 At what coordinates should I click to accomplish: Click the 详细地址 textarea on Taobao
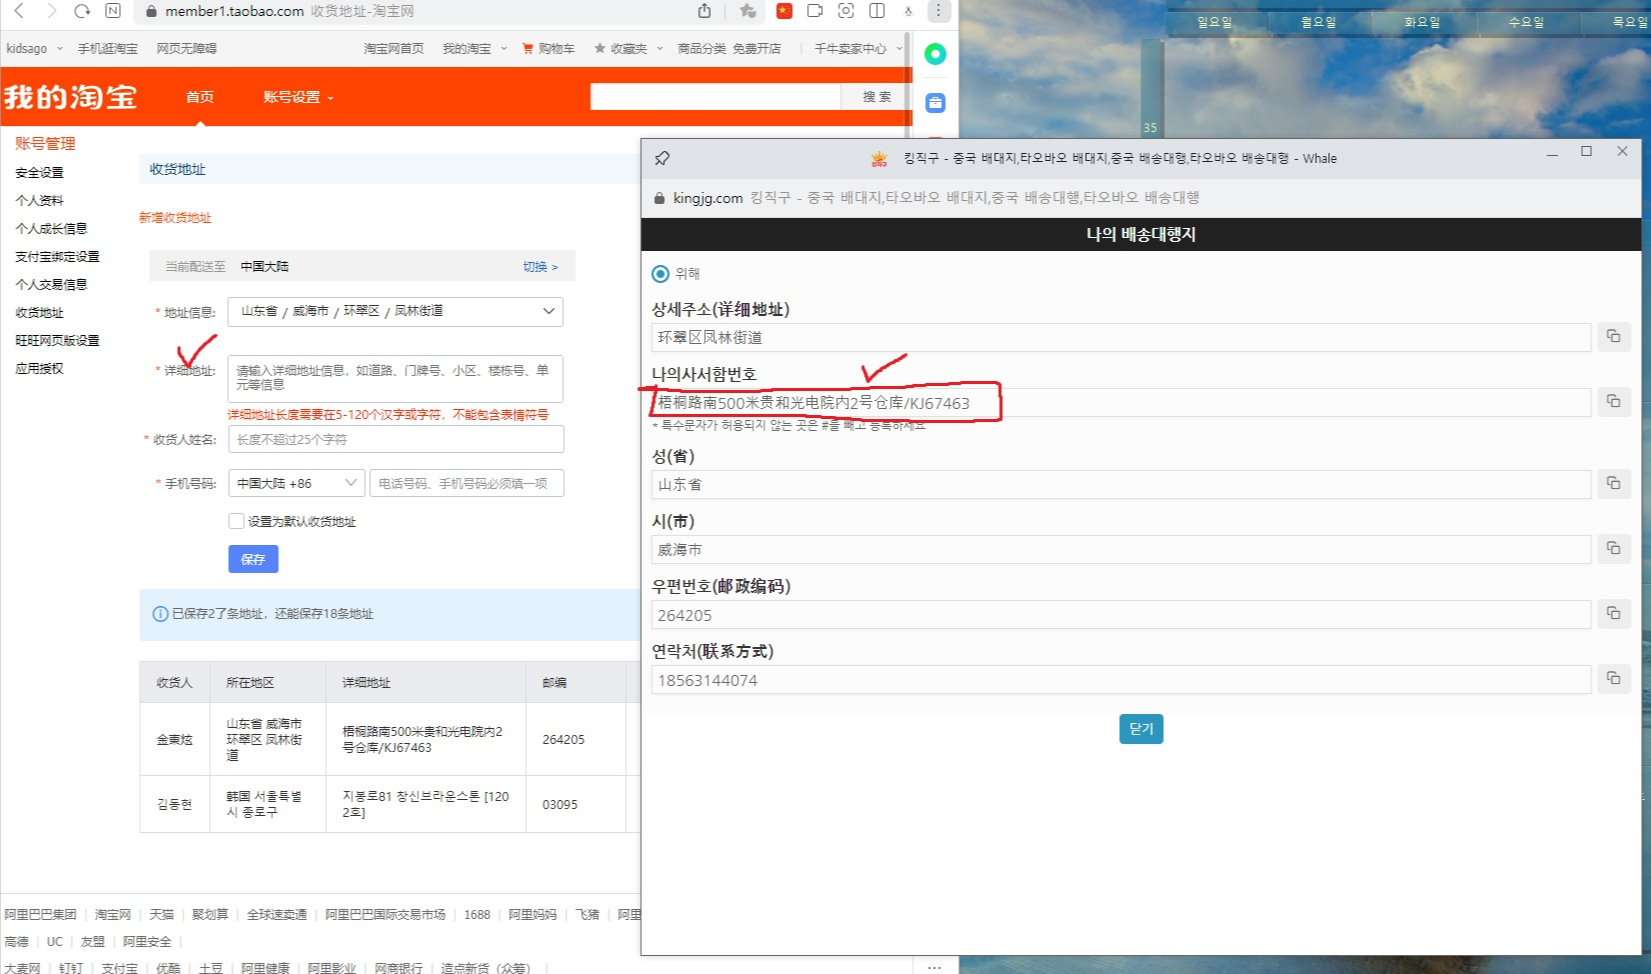(395, 379)
